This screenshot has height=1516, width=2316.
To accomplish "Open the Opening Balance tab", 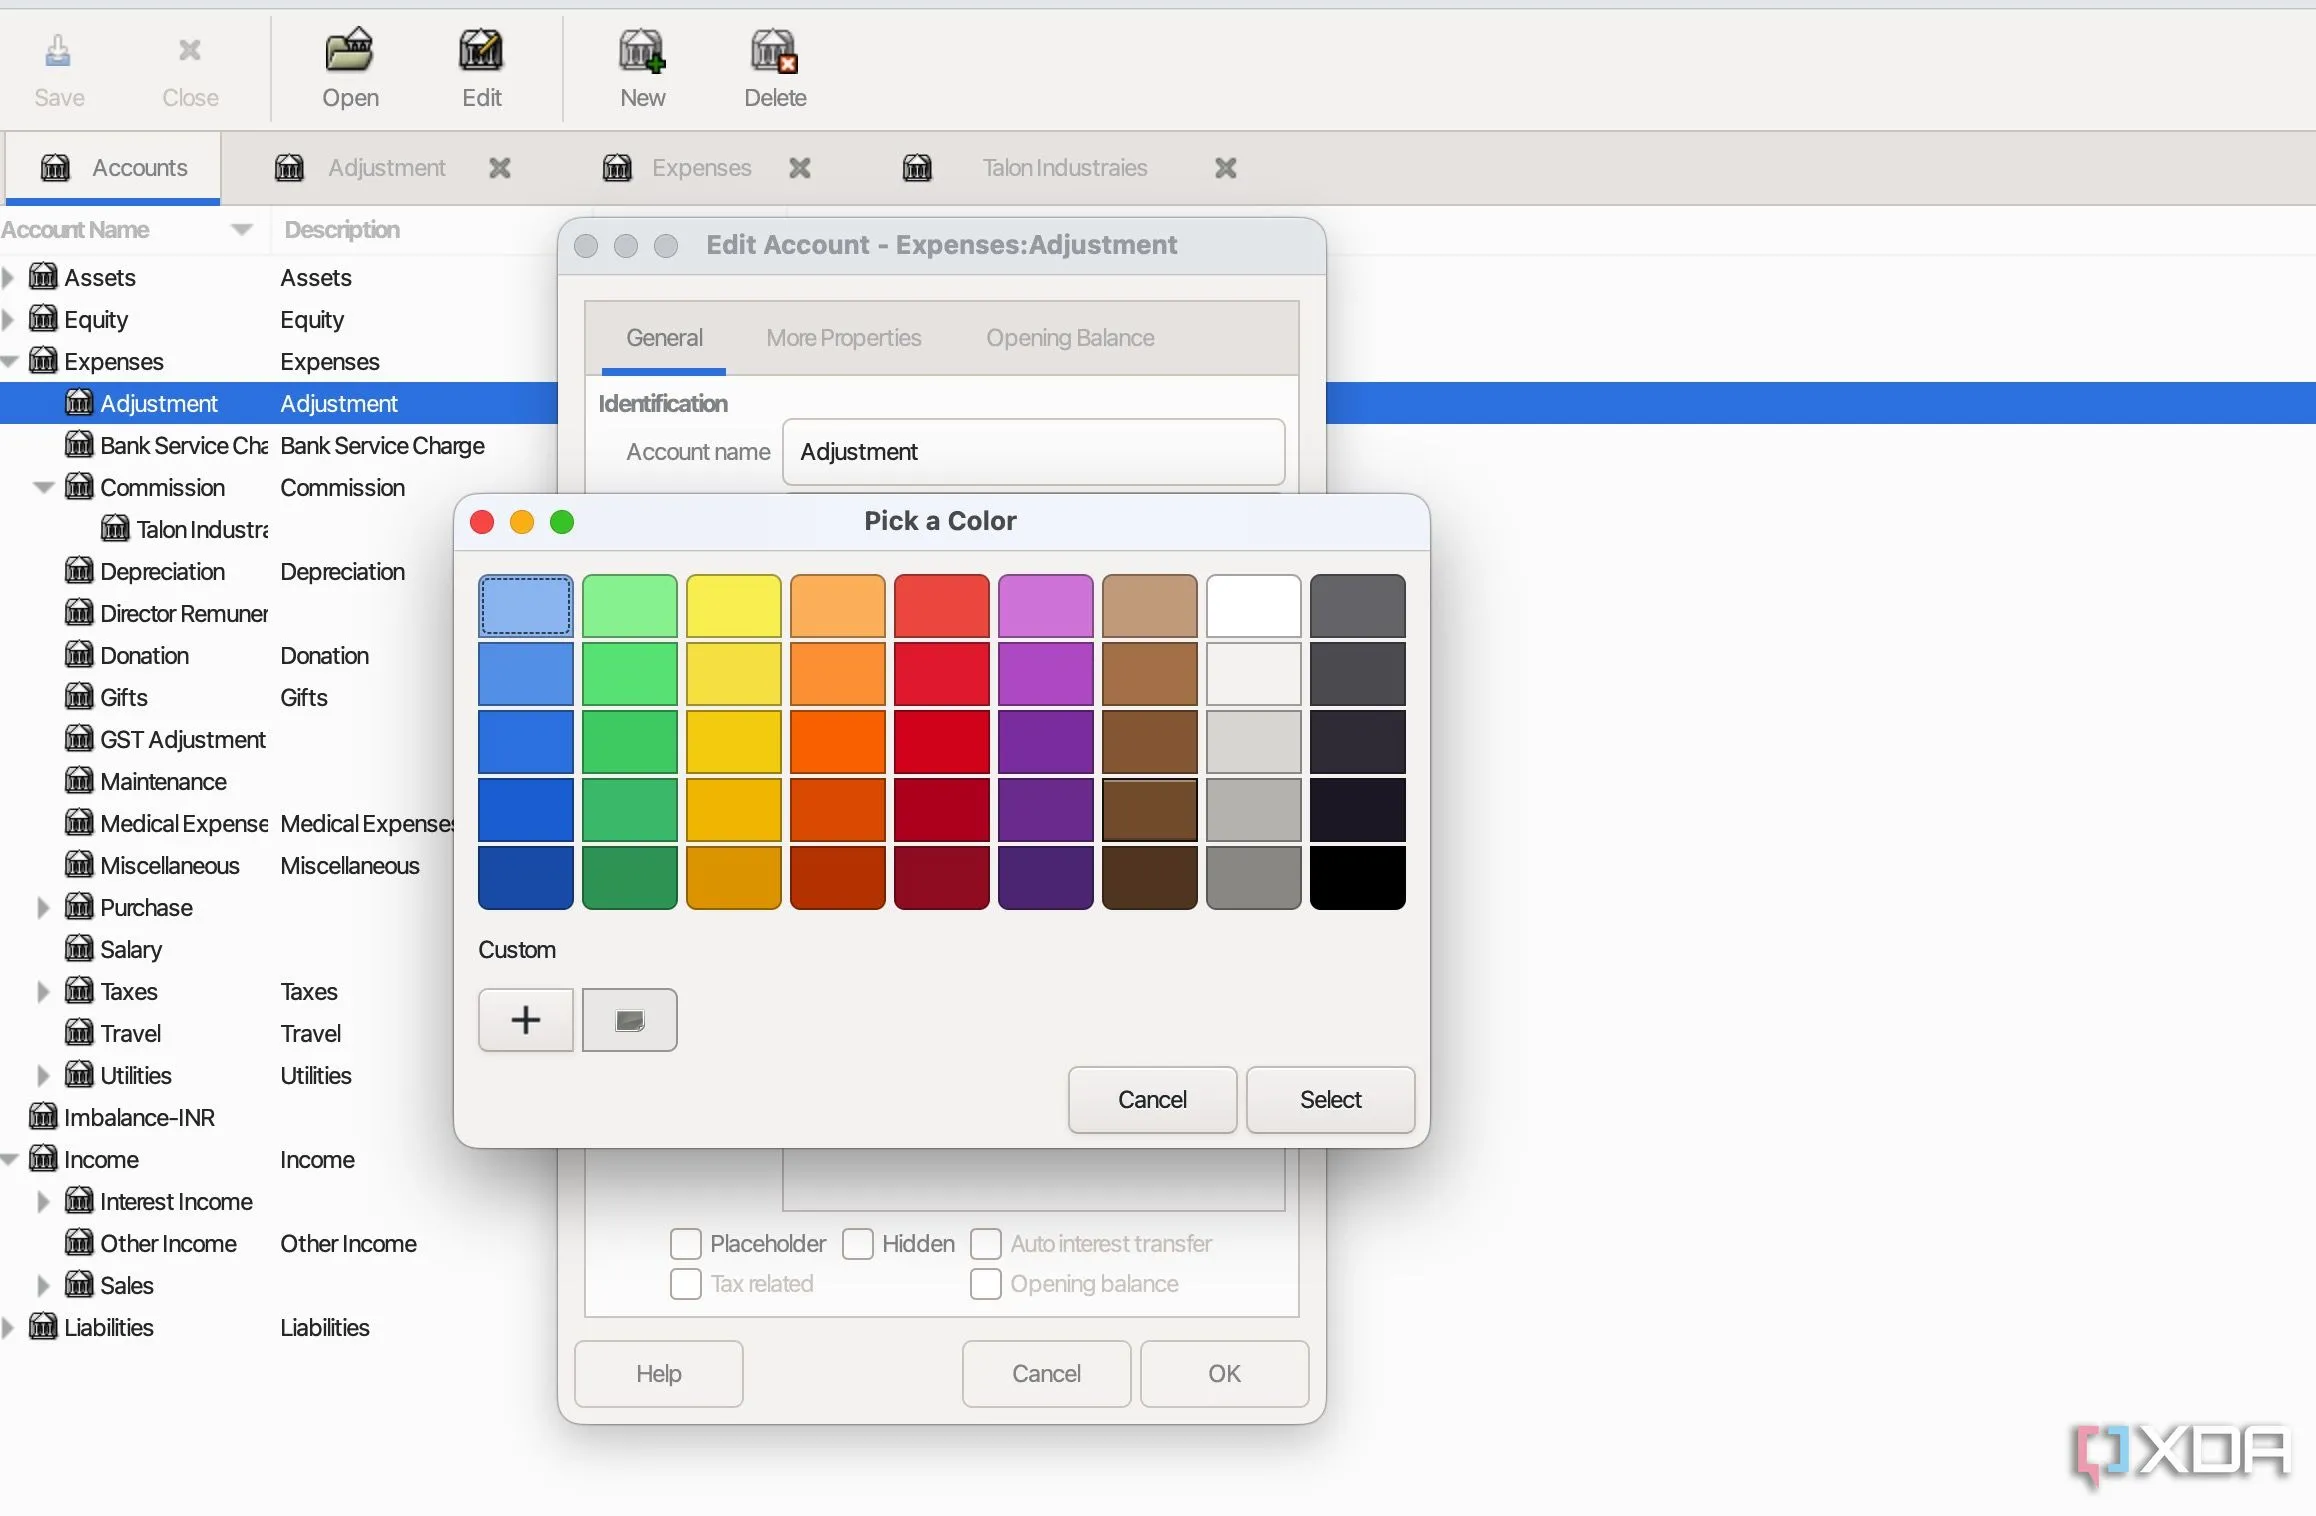I will click(x=1070, y=338).
